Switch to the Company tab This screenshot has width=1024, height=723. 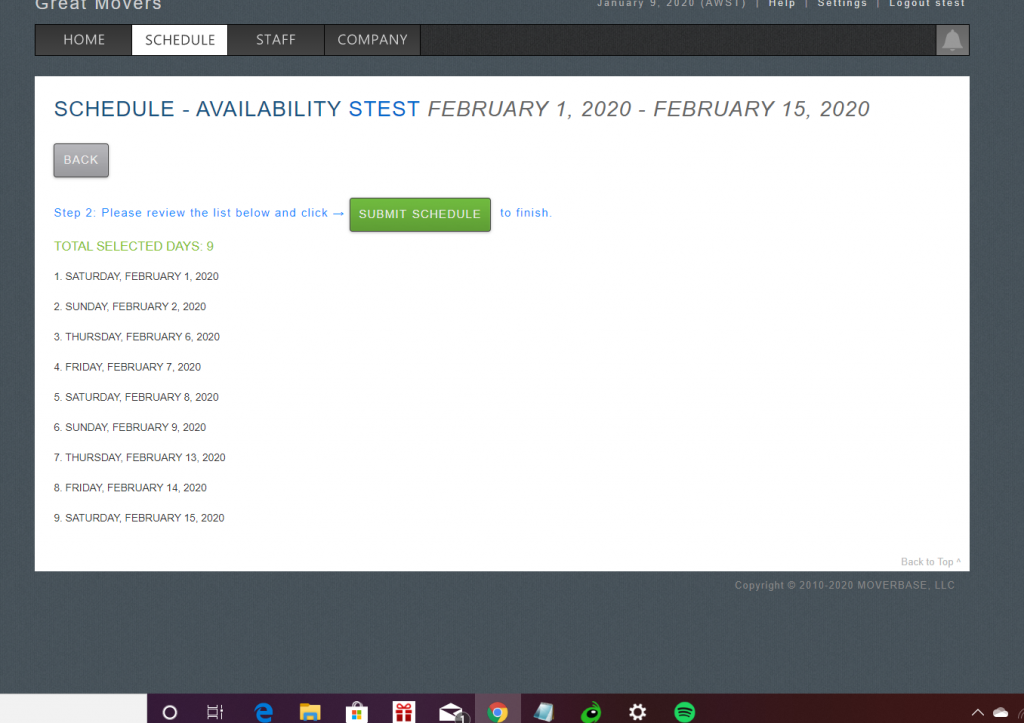coord(372,40)
